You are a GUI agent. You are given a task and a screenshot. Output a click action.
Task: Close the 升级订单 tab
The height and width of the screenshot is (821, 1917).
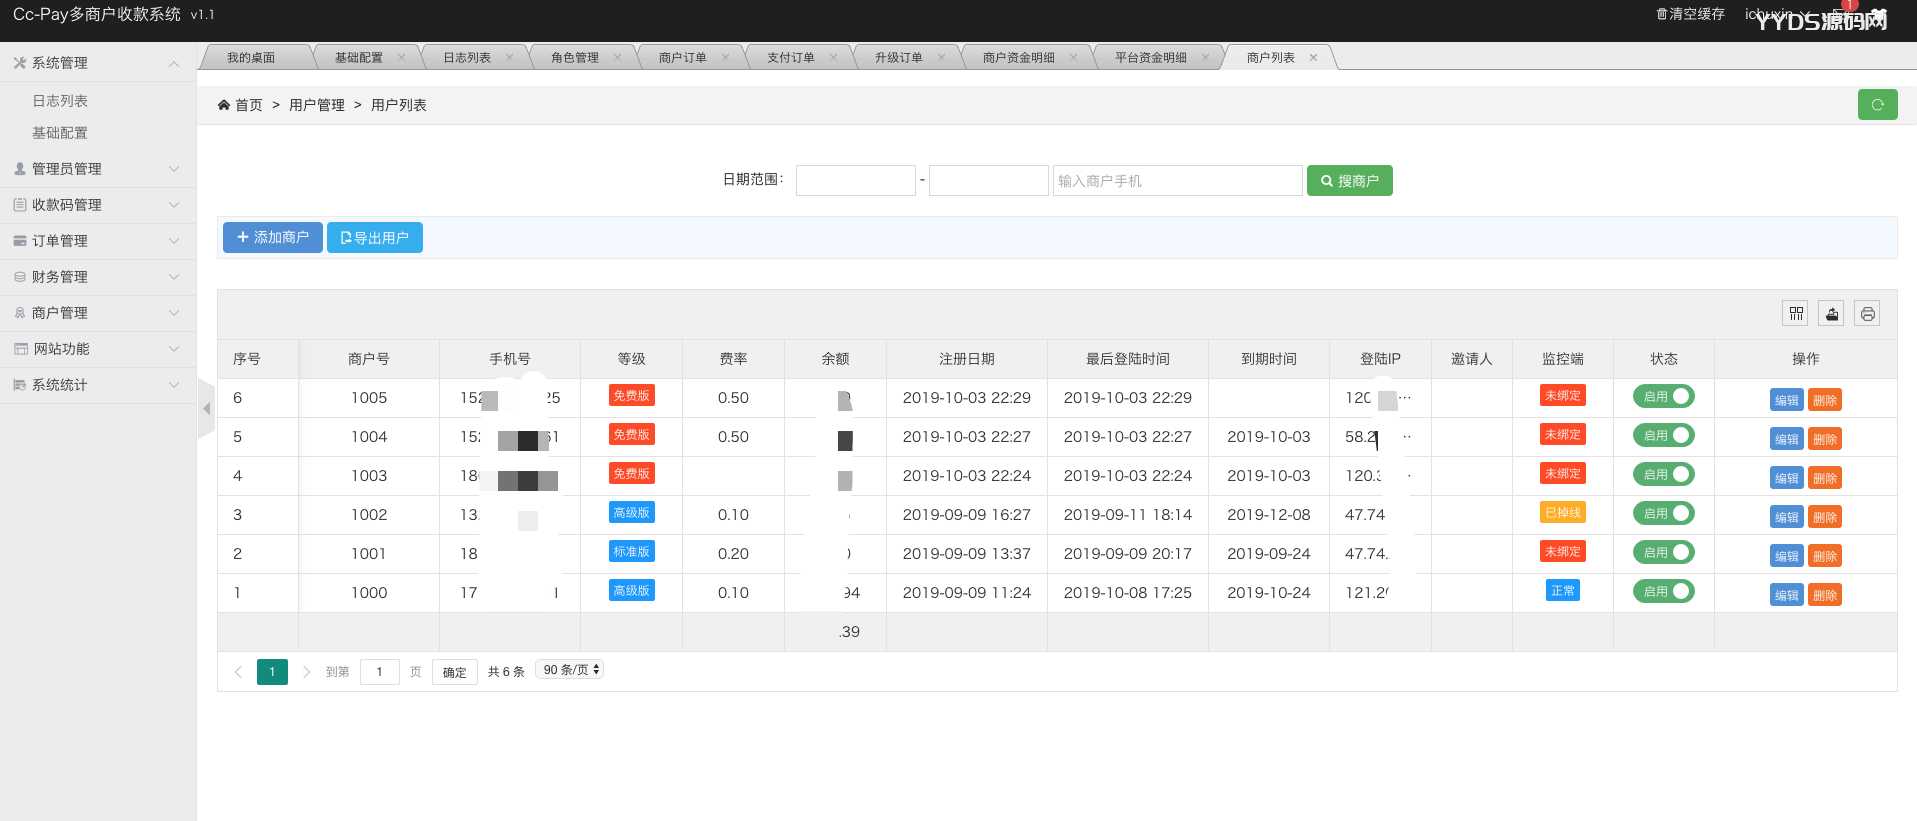point(941,57)
